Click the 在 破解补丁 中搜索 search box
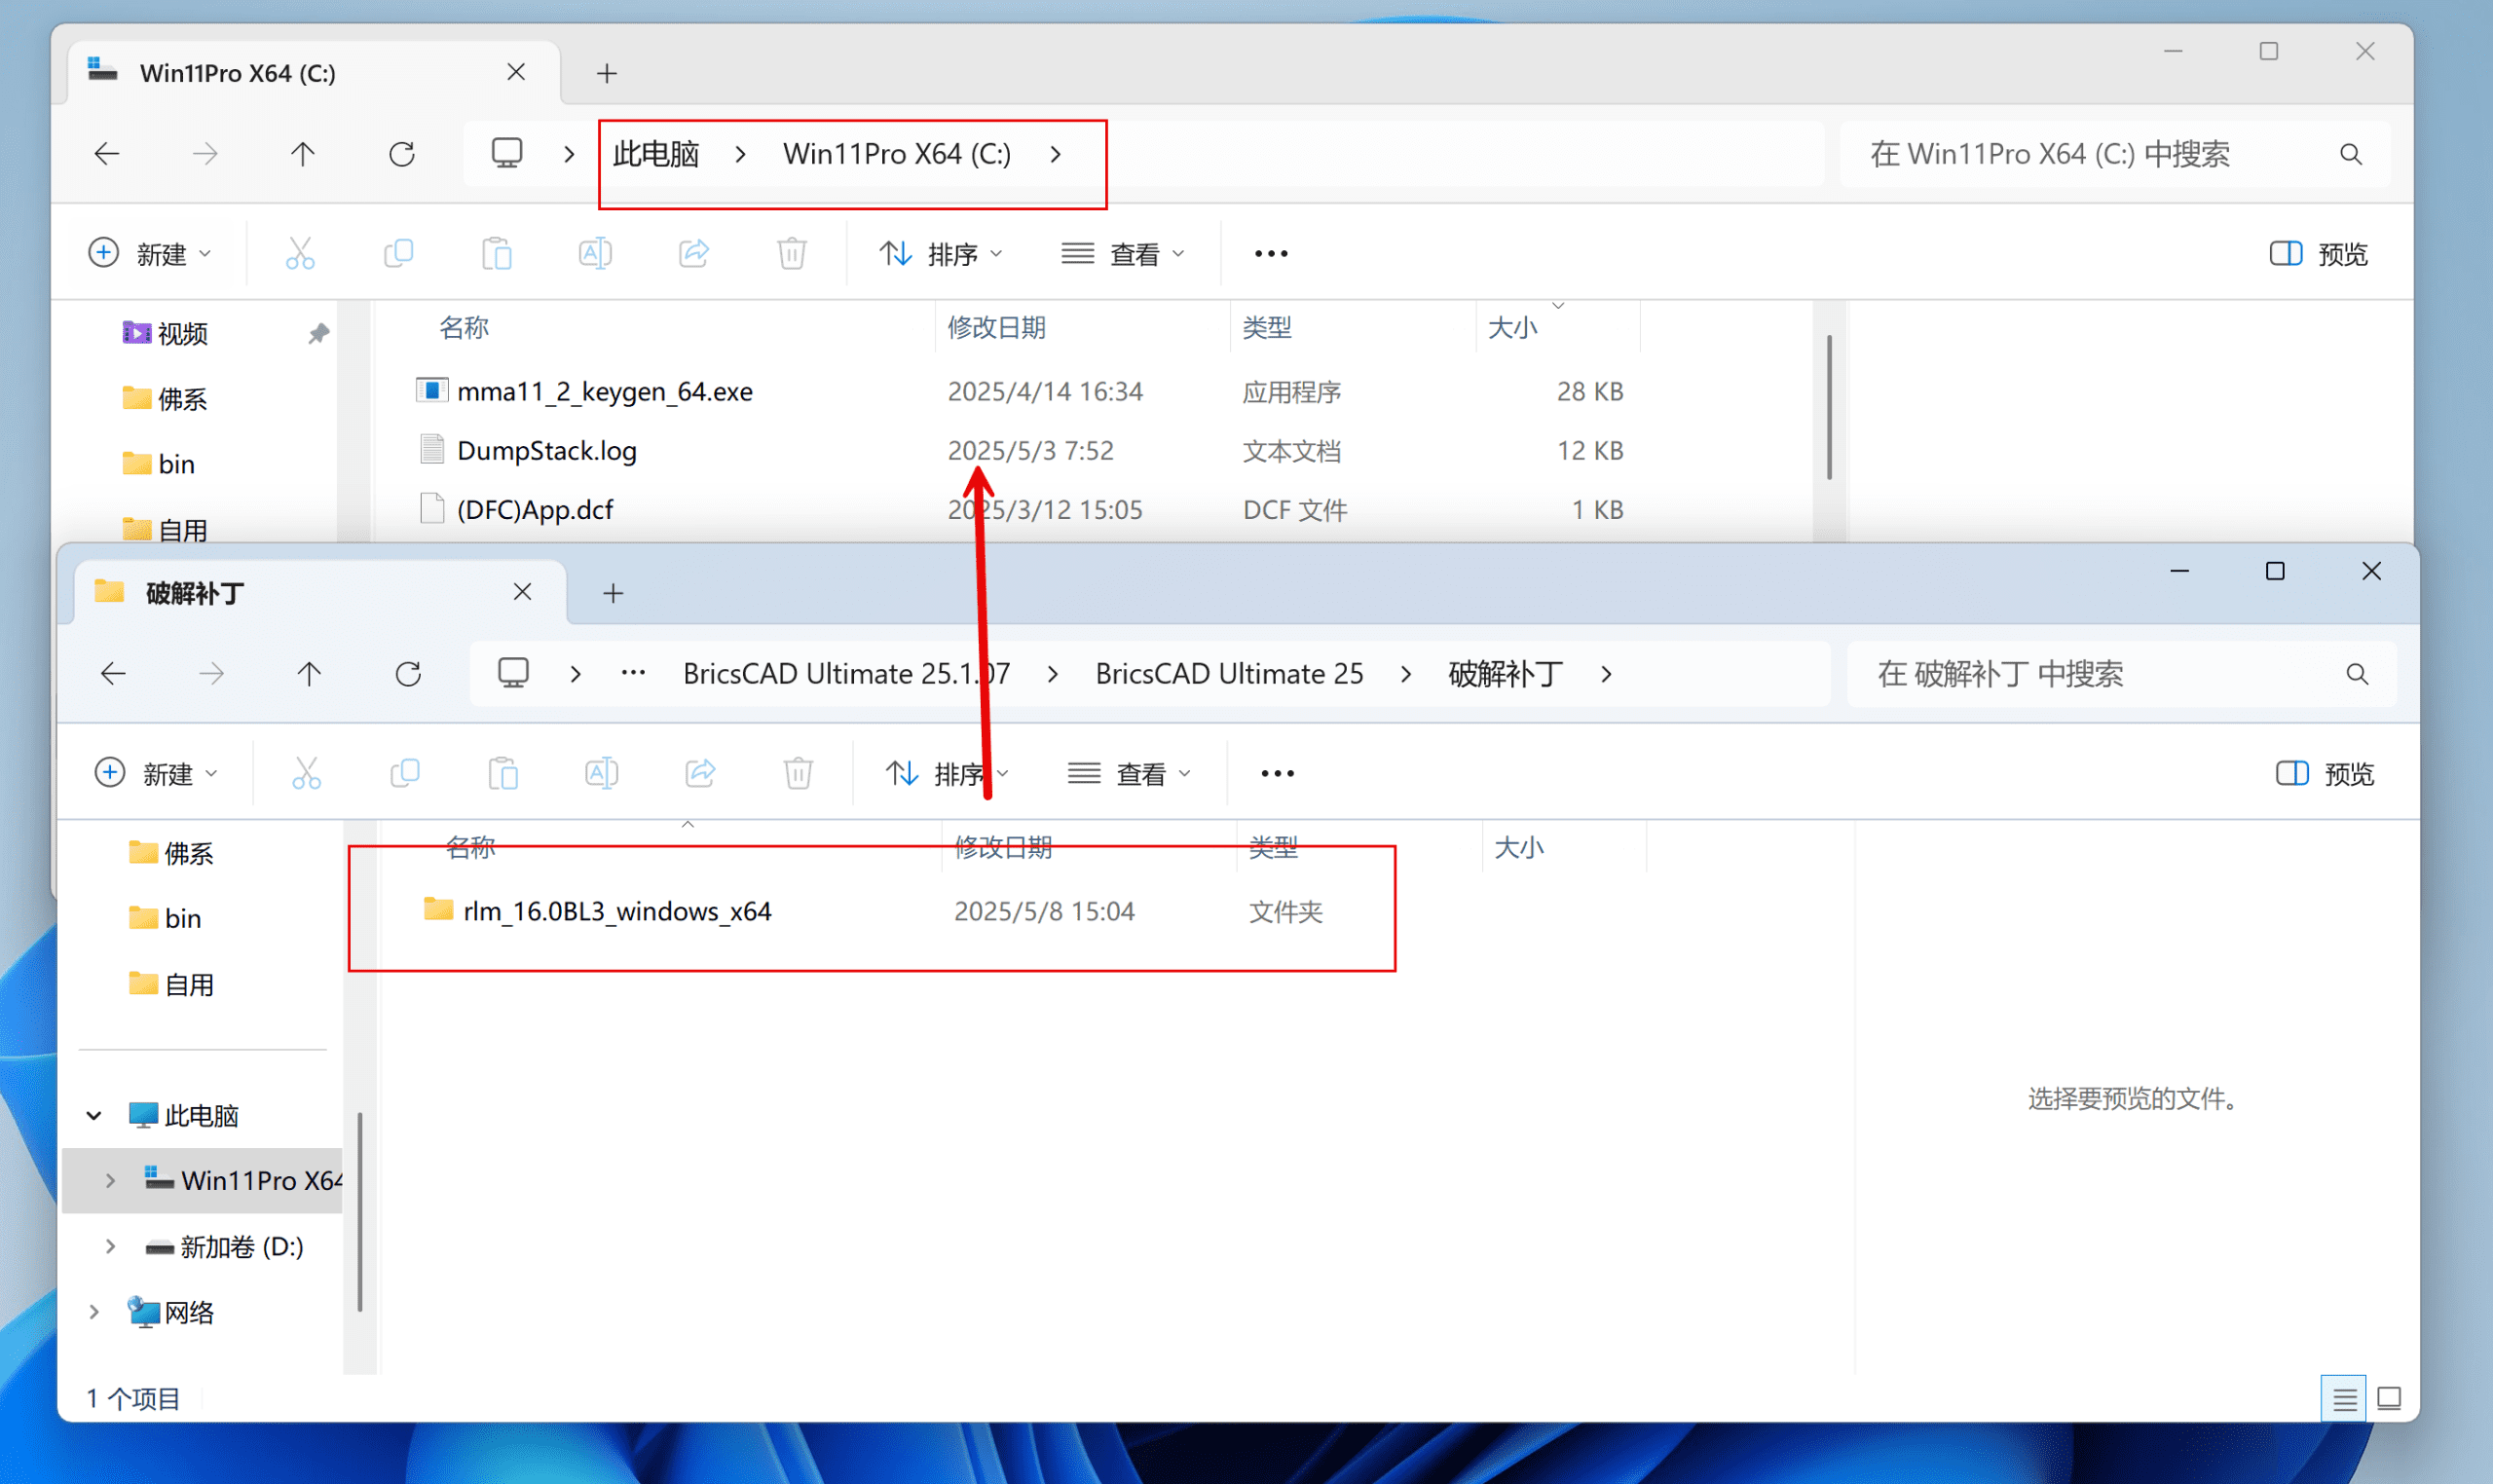Screen dimensions: 2493x1484 [2100, 674]
